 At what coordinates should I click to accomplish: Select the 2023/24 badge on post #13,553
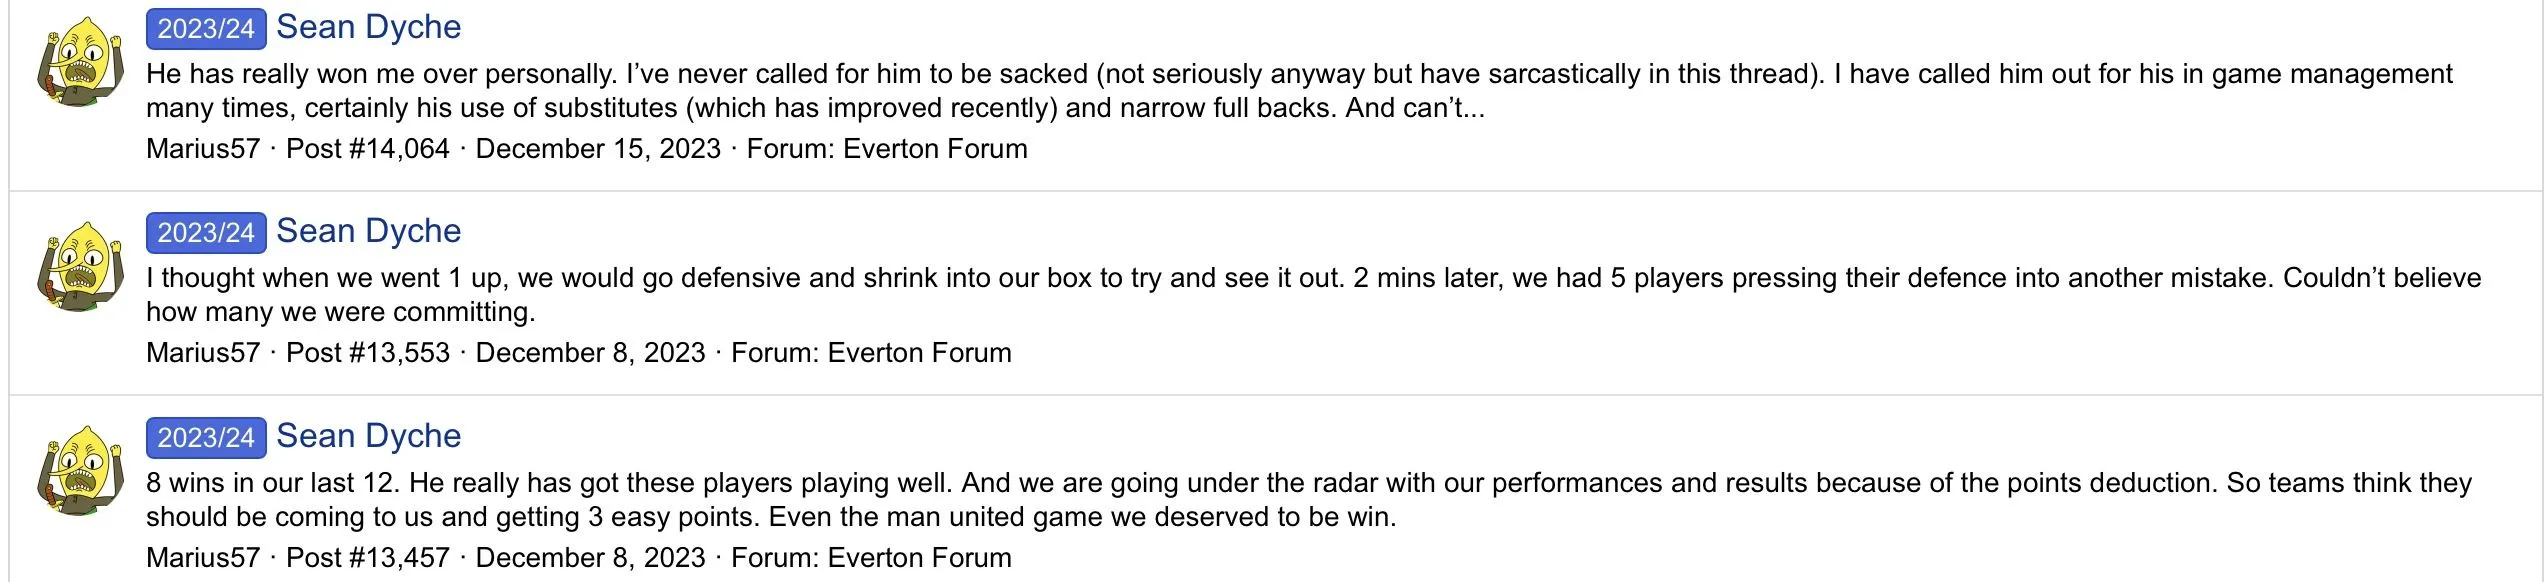(x=206, y=232)
